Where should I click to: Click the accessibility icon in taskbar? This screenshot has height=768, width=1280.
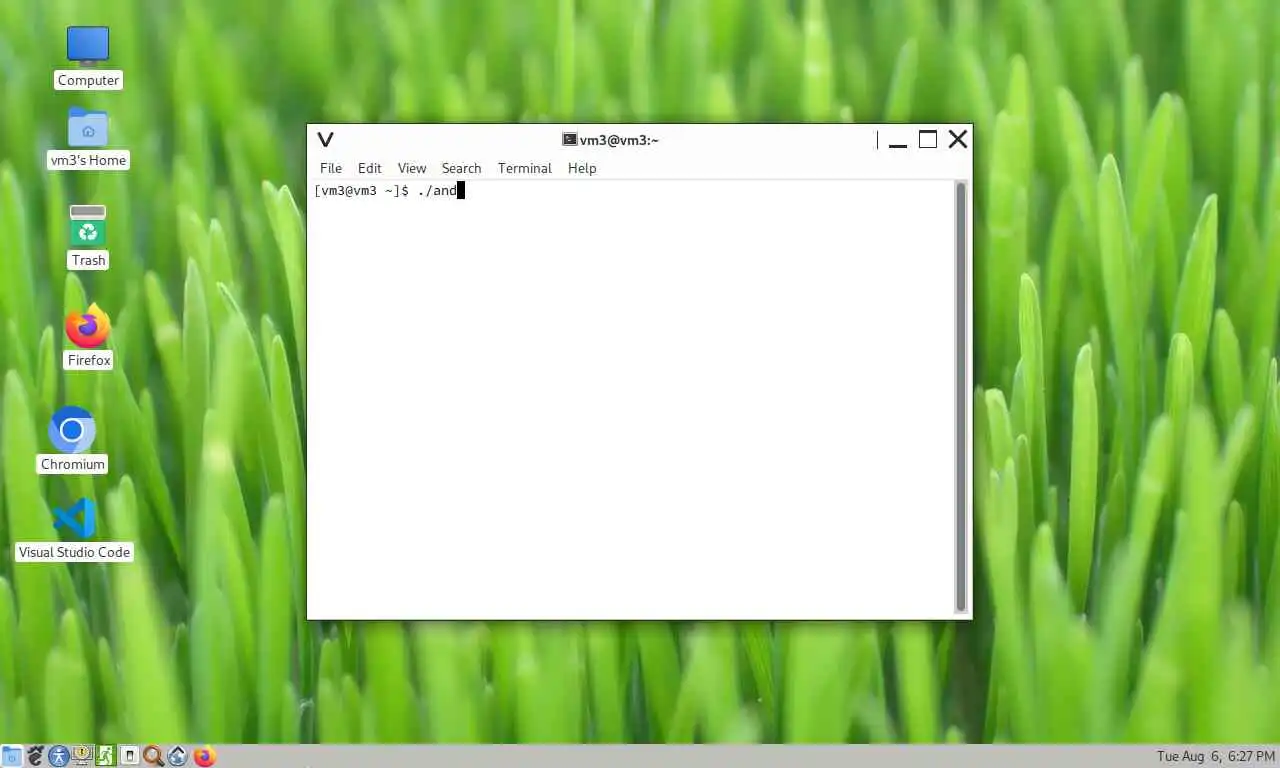59,757
